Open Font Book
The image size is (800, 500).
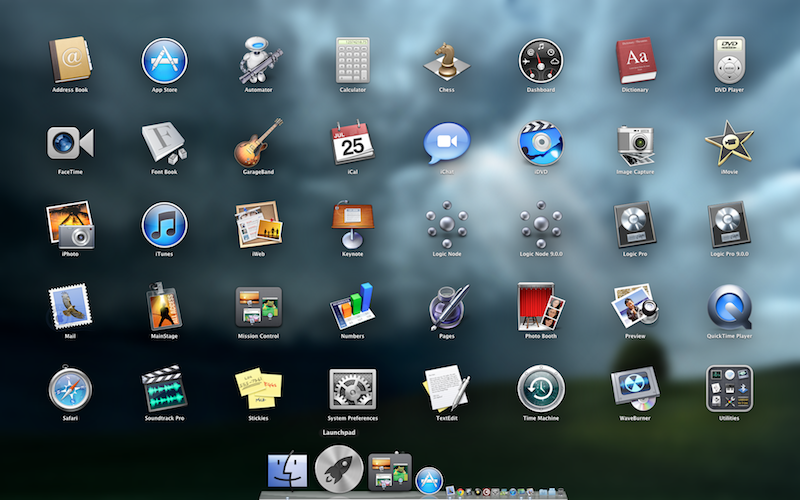pos(164,142)
